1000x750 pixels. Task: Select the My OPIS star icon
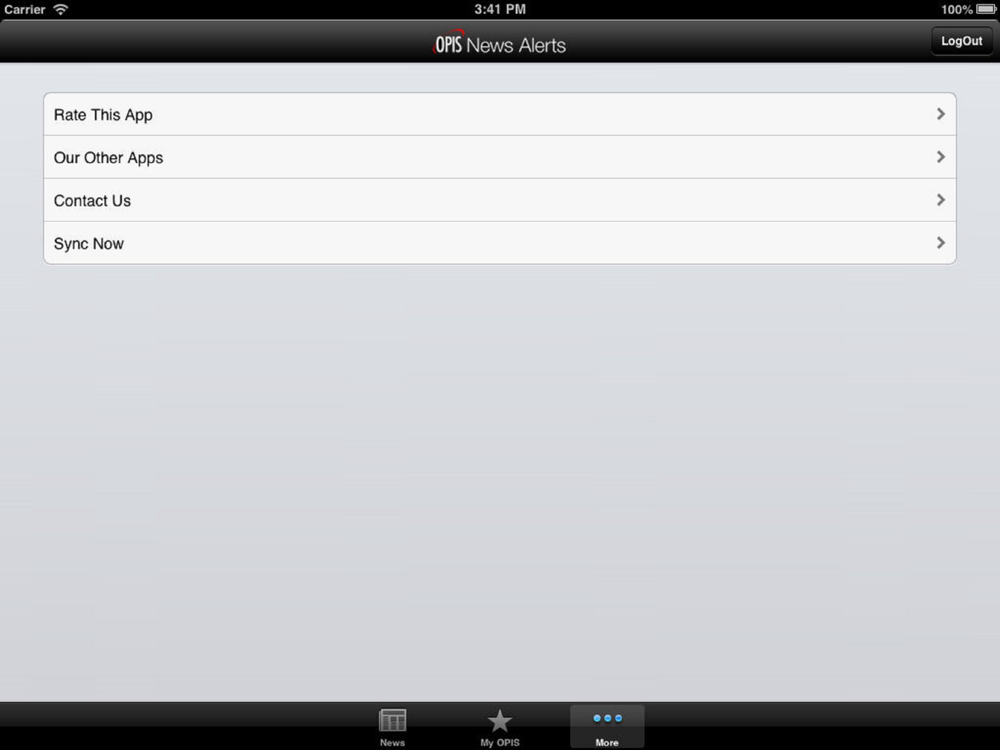click(499, 721)
